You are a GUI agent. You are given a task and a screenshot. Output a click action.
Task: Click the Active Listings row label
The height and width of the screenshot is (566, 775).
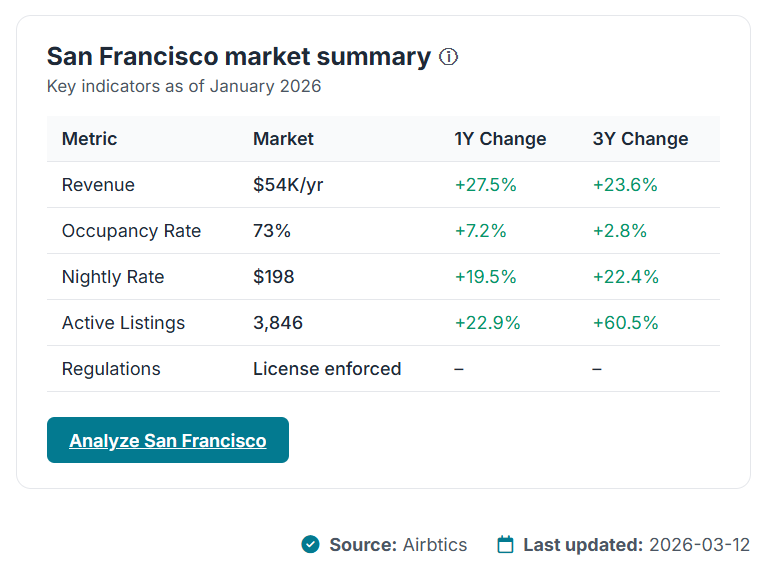tap(123, 323)
